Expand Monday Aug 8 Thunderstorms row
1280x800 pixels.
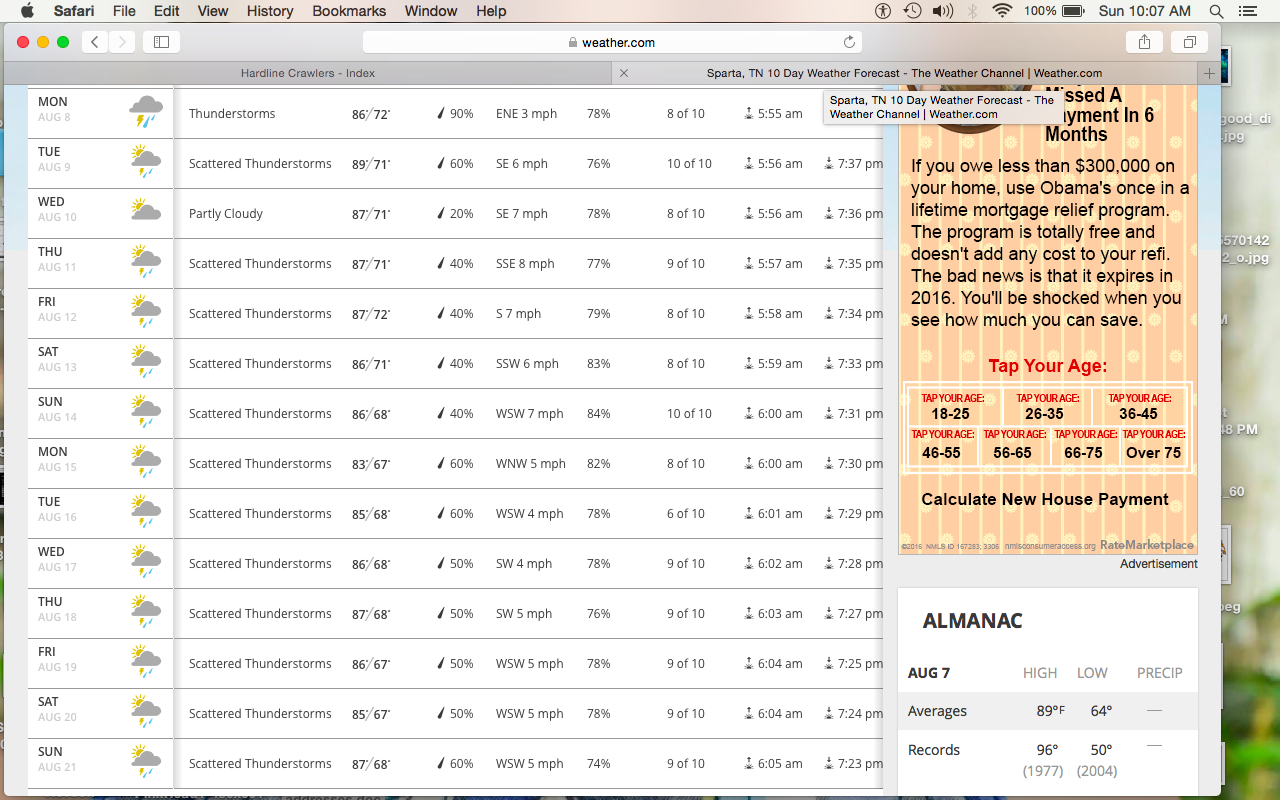tap(455, 114)
